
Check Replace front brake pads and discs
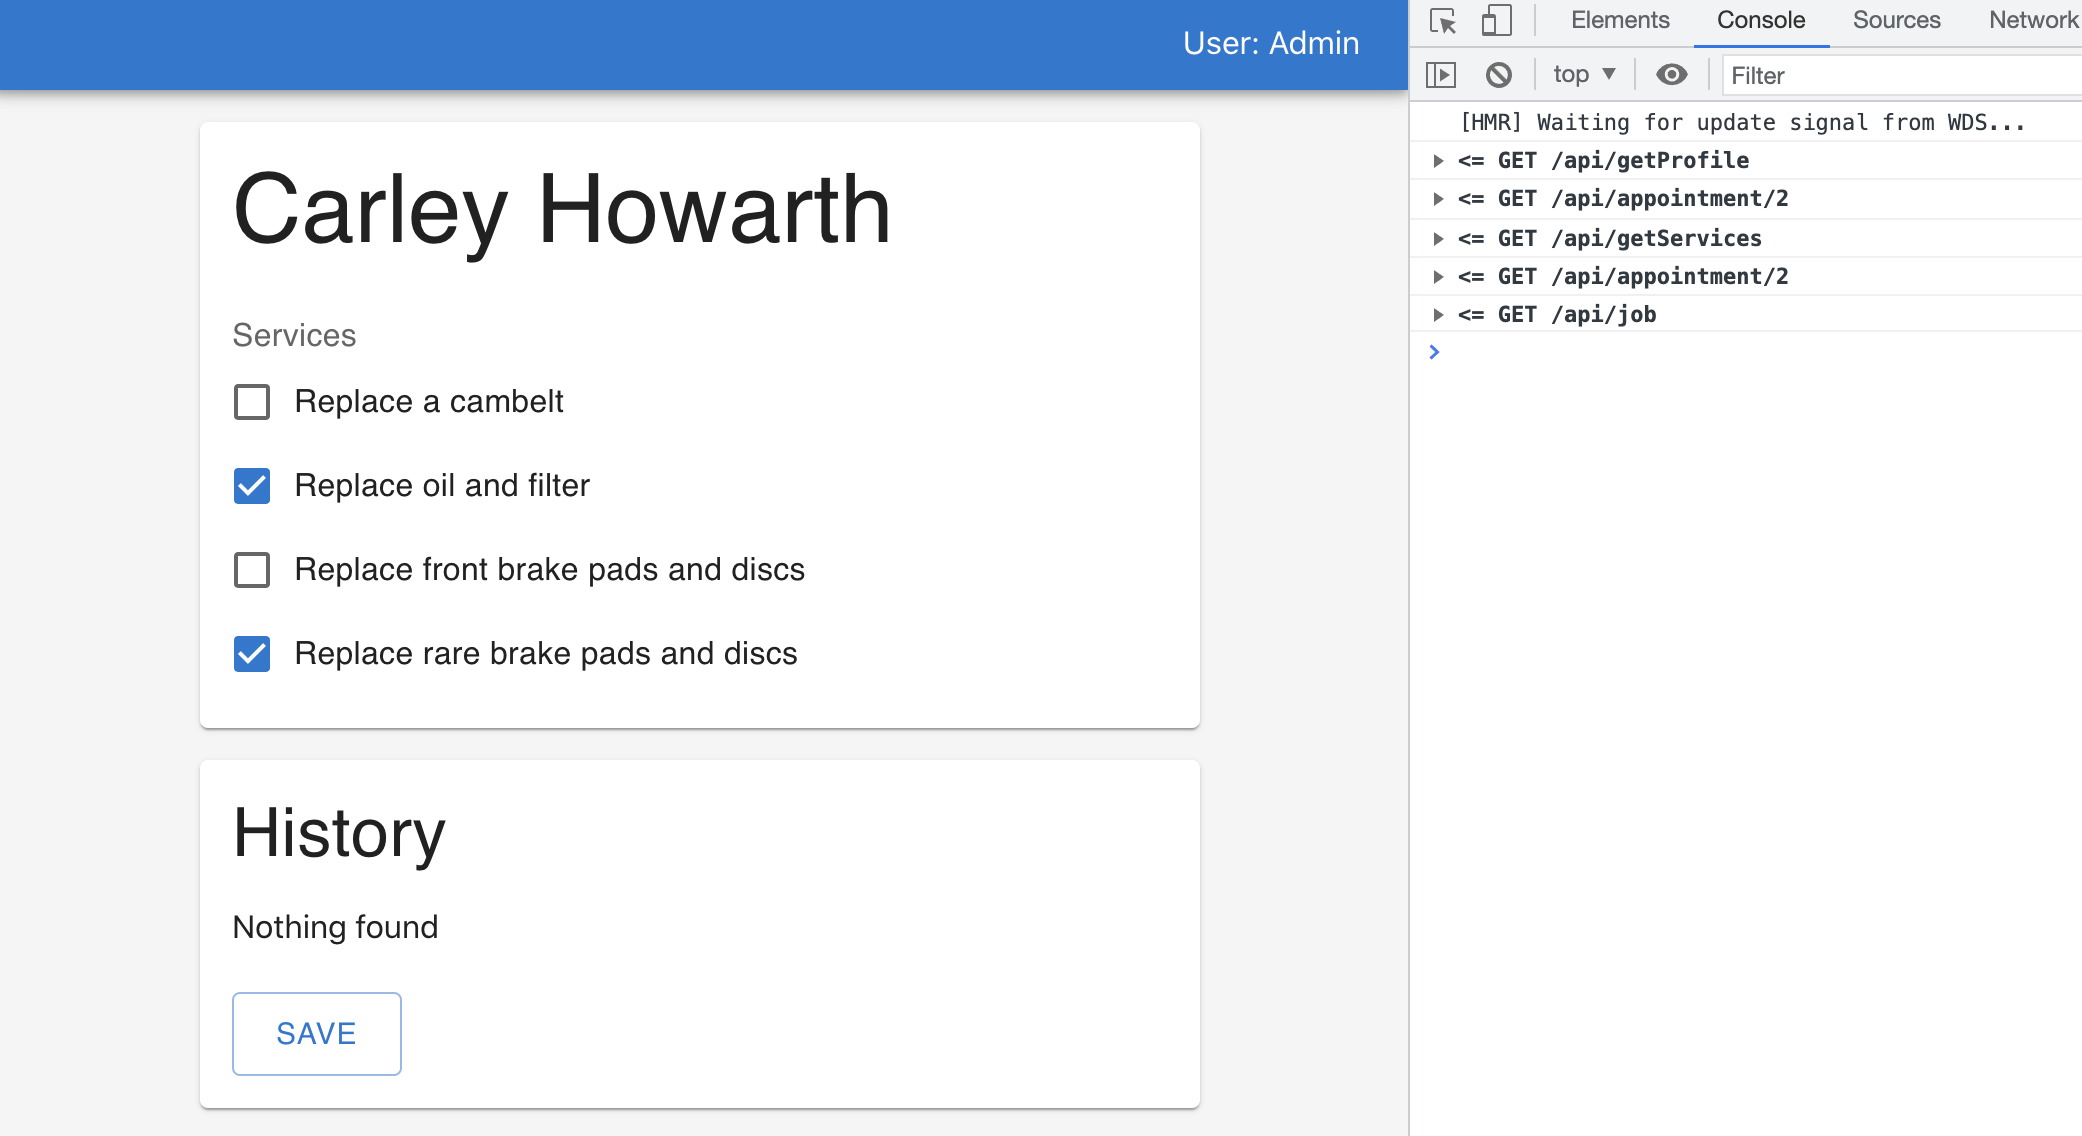coord(252,570)
